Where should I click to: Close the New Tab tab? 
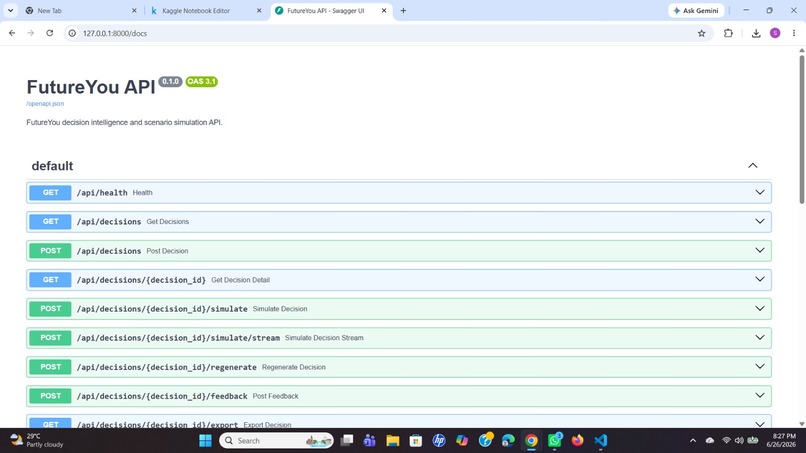(x=134, y=10)
